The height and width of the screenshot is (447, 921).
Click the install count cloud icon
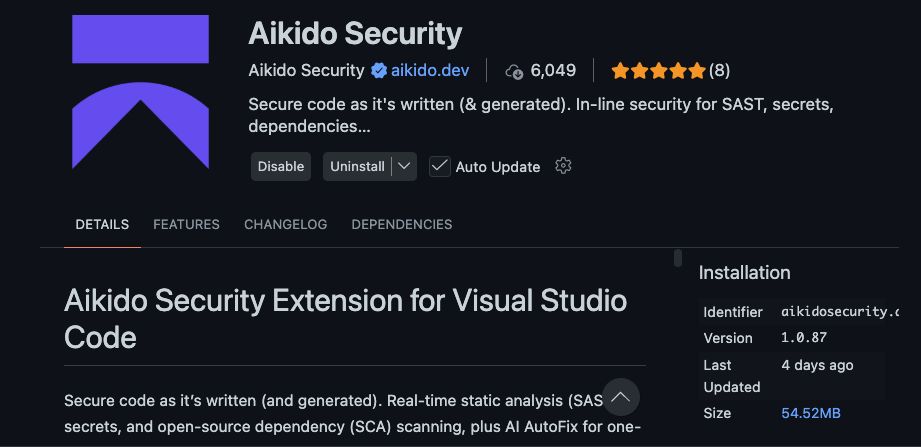click(x=515, y=70)
